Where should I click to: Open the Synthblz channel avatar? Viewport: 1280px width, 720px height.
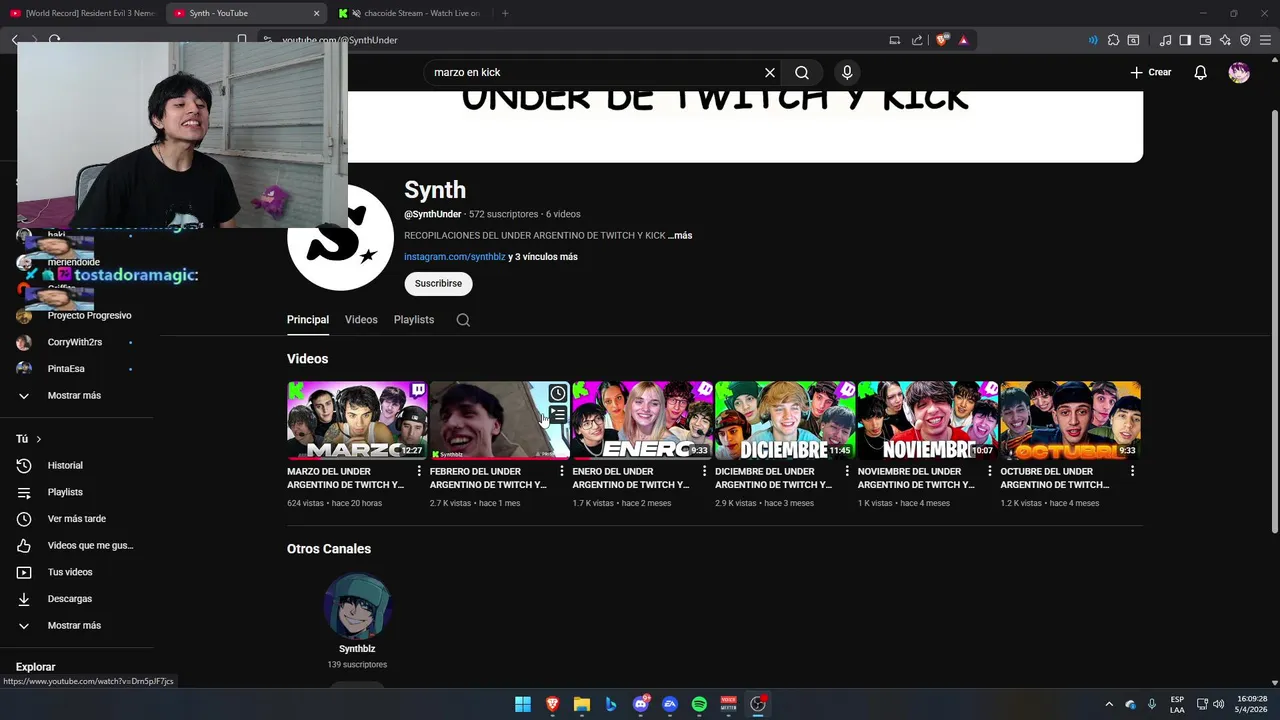click(x=357, y=606)
